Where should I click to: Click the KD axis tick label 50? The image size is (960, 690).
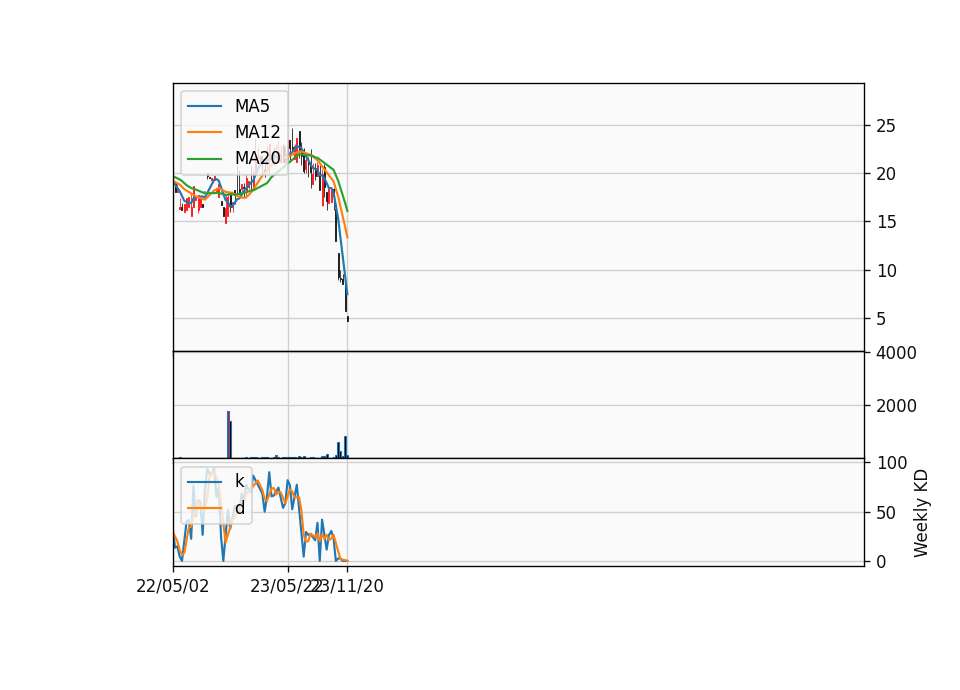point(886,513)
